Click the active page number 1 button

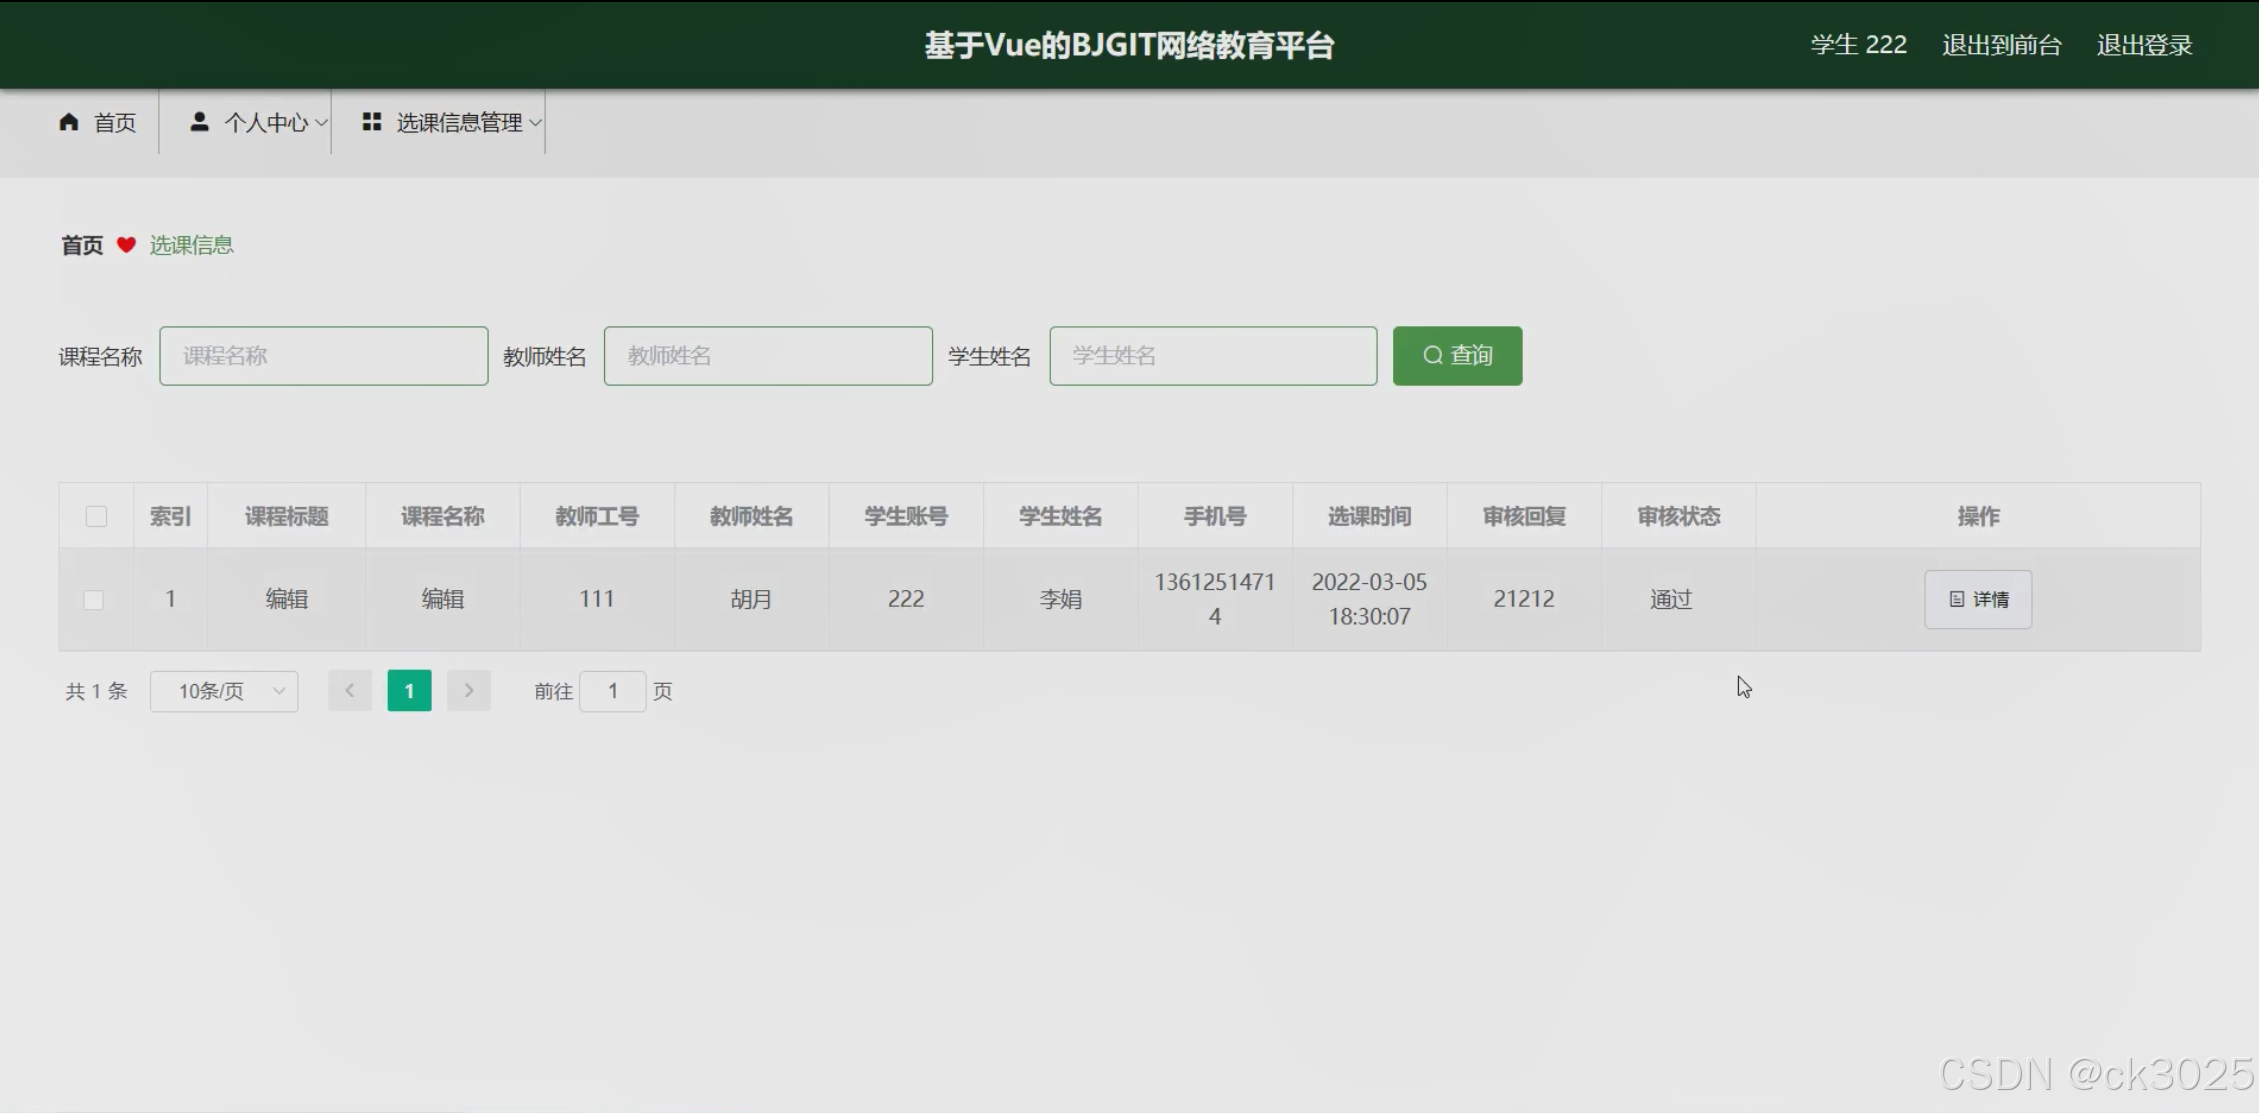coord(409,691)
